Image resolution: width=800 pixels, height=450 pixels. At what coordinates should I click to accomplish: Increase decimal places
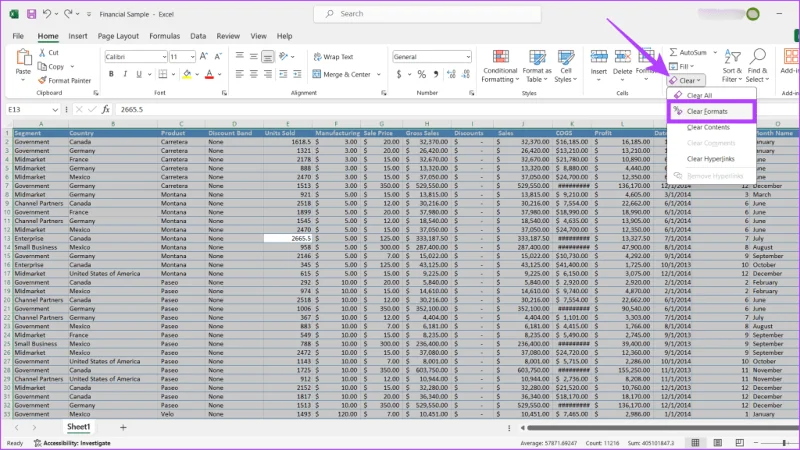click(x=451, y=74)
